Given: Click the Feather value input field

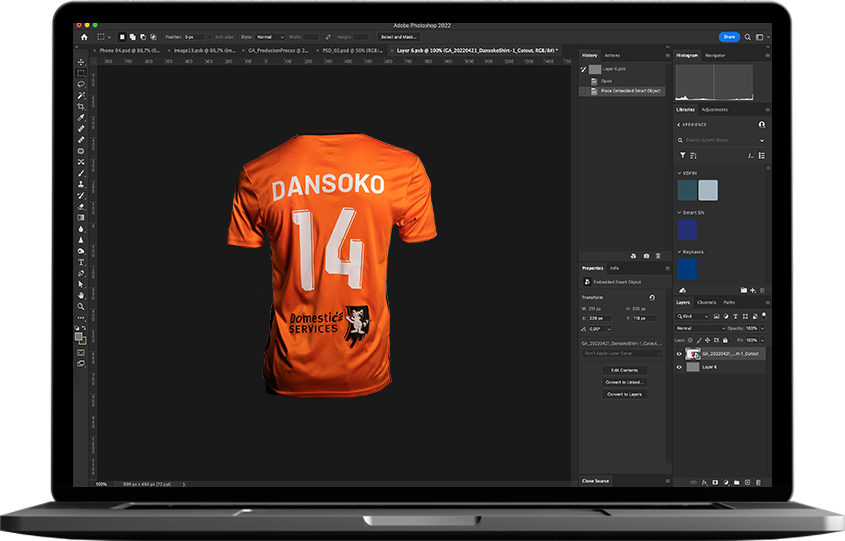Looking at the screenshot, I should click(194, 37).
